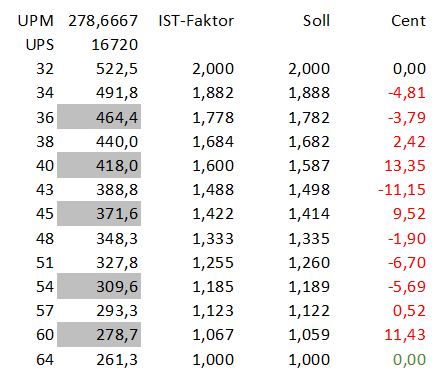The image size is (439, 374).
Task: Click the Soll value 1,587
Action: pyautogui.click(x=309, y=166)
